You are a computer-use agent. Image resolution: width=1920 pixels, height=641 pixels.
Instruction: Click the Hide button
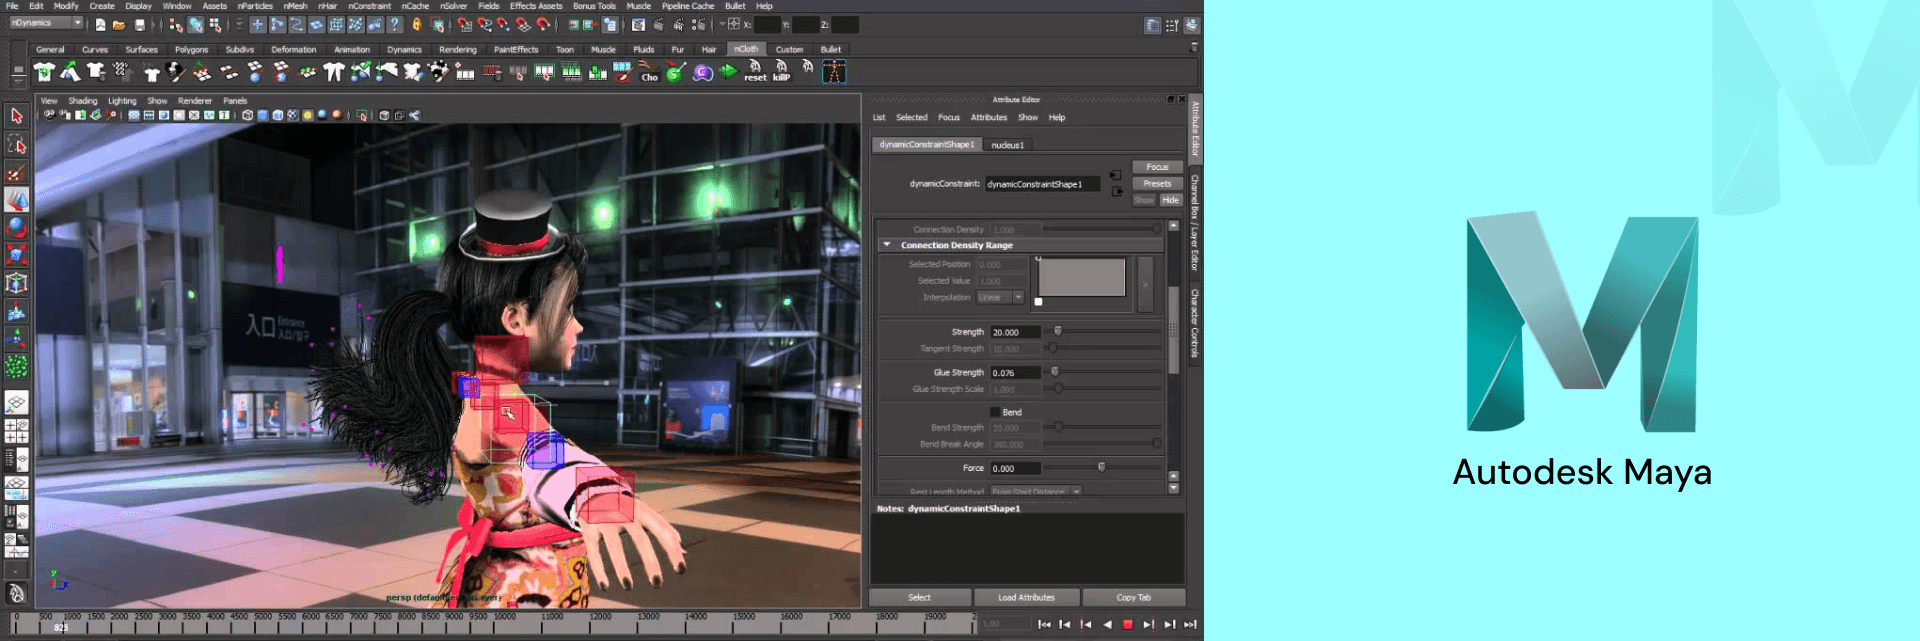tap(1170, 200)
